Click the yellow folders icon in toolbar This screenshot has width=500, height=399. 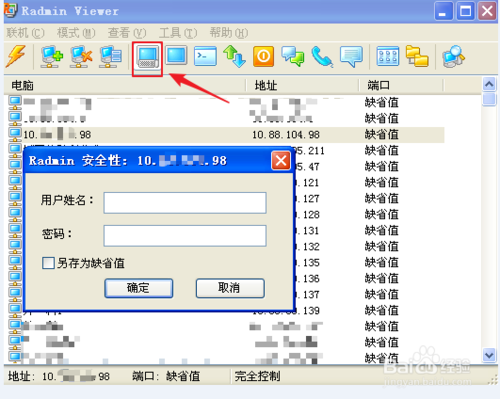[x=417, y=56]
